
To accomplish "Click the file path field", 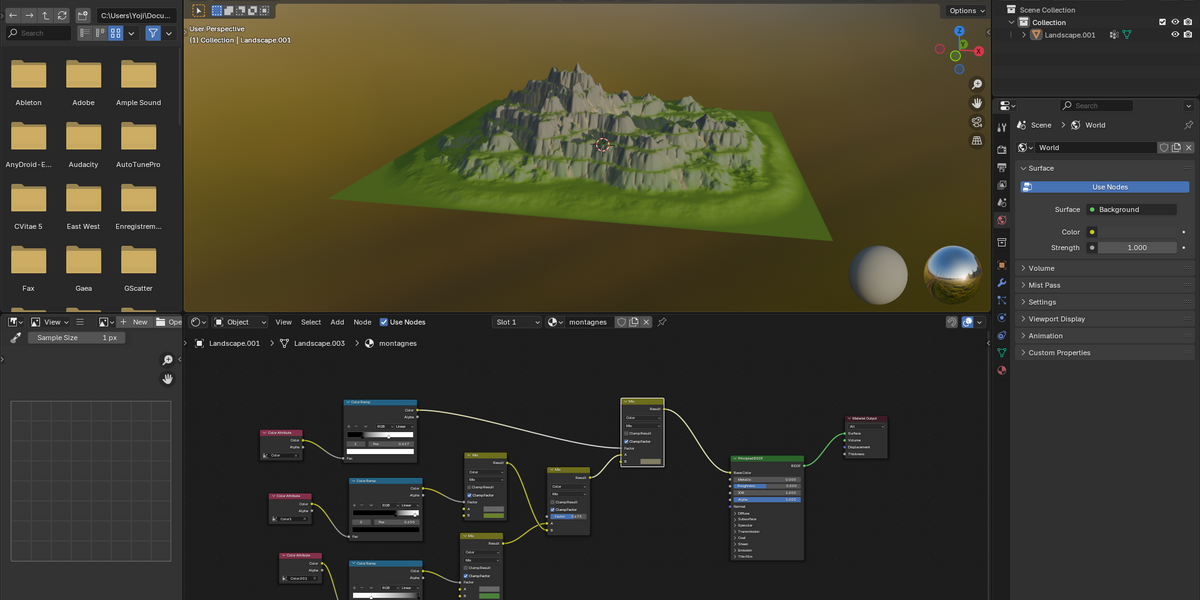I will [x=137, y=16].
